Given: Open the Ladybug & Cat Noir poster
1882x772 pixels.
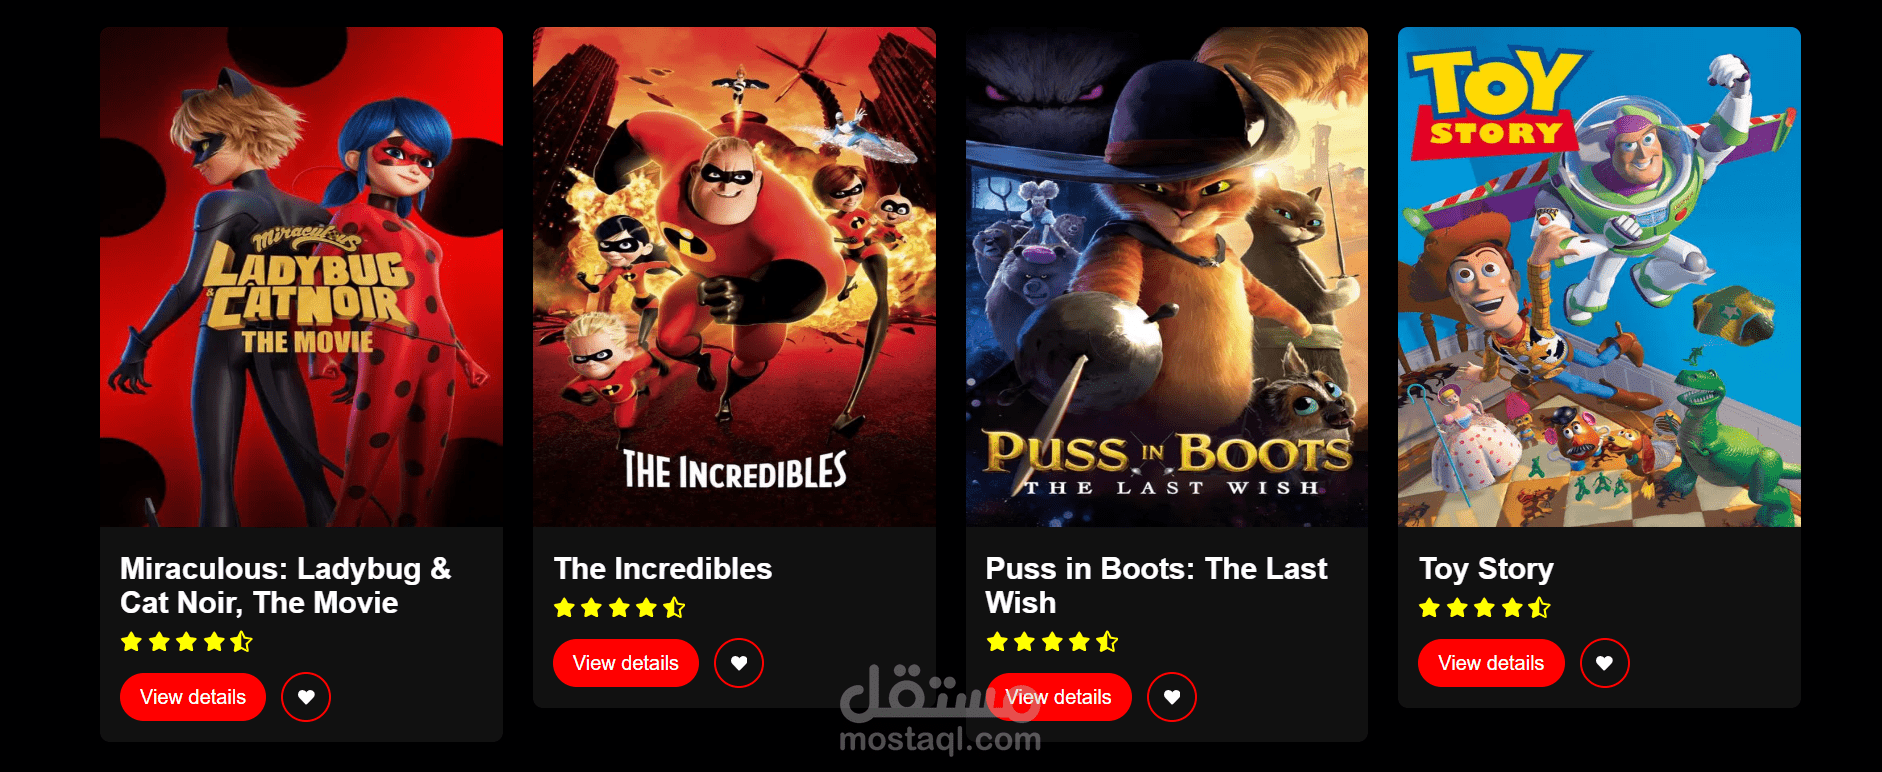Looking at the screenshot, I should [301, 277].
